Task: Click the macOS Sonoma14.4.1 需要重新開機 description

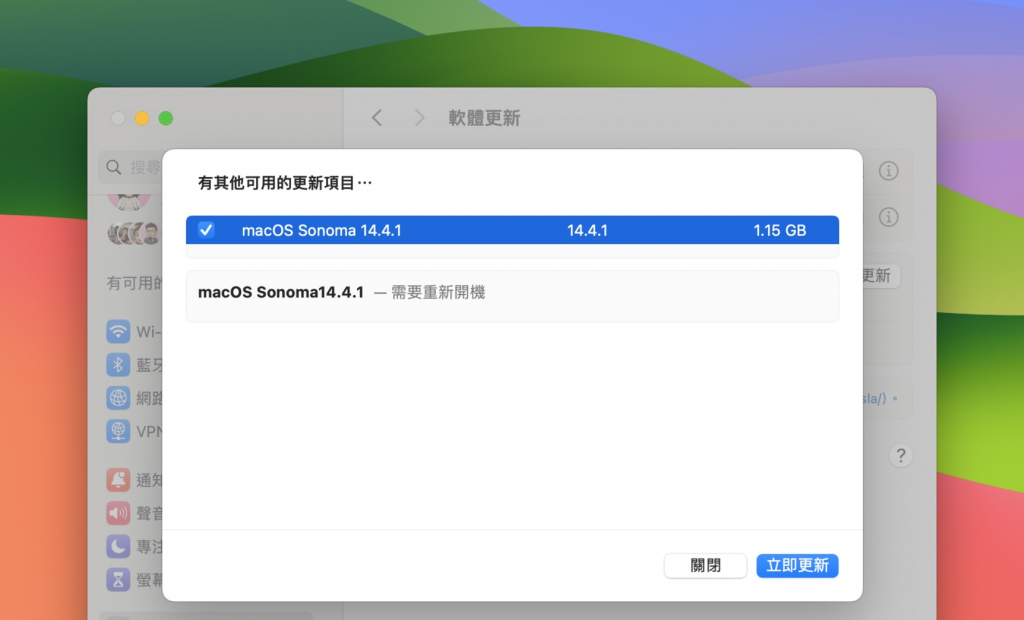Action: (x=342, y=293)
